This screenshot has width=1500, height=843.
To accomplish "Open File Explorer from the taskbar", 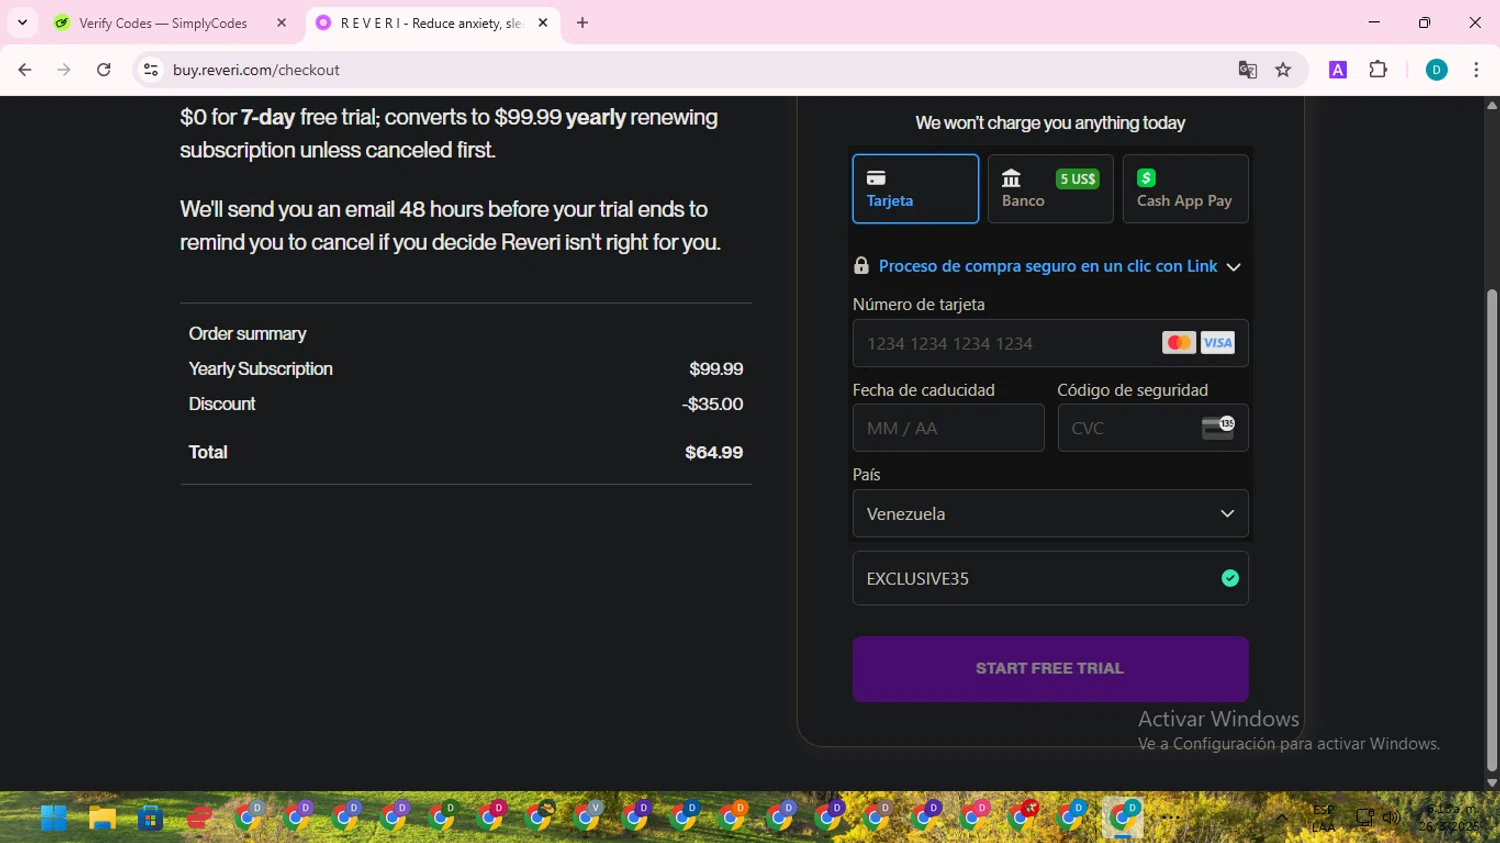I will pos(102,818).
